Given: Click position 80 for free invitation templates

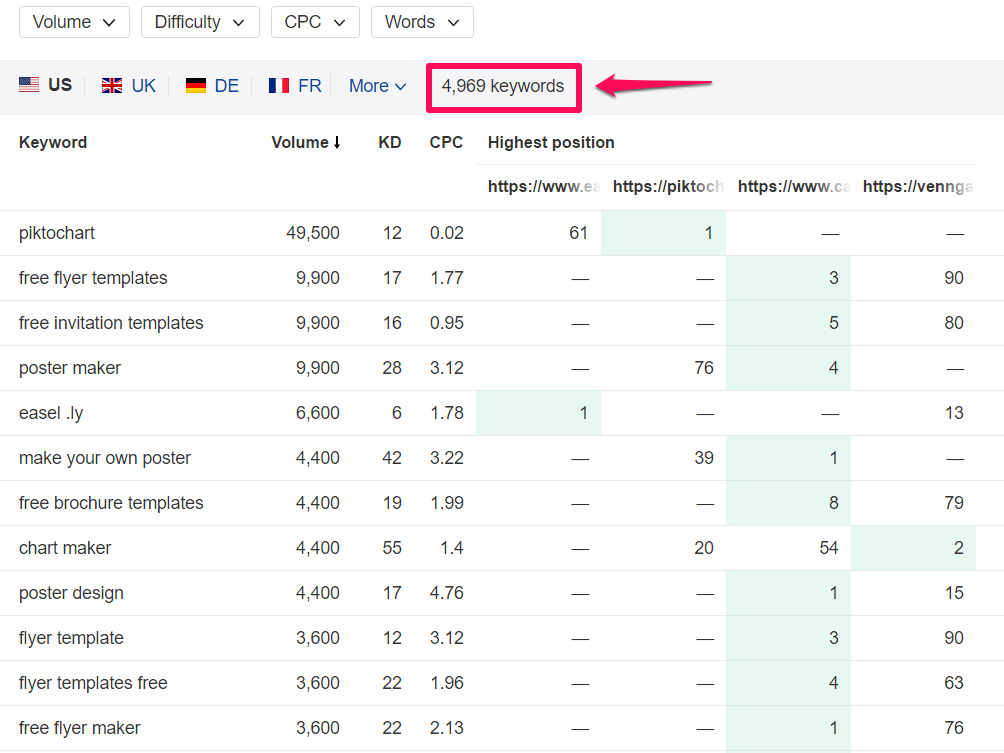Looking at the screenshot, I should [x=954, y=323].
